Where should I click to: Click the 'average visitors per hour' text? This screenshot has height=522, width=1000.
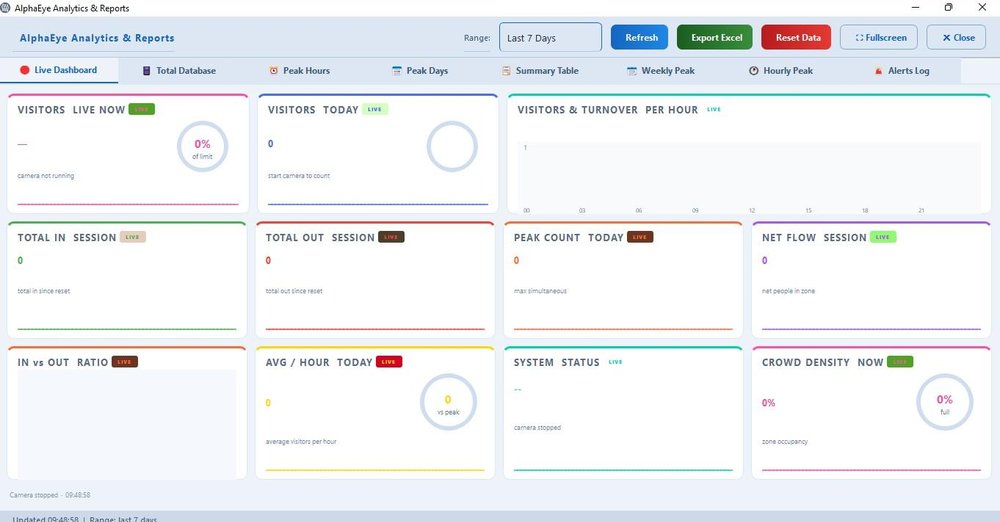point(301,442)
